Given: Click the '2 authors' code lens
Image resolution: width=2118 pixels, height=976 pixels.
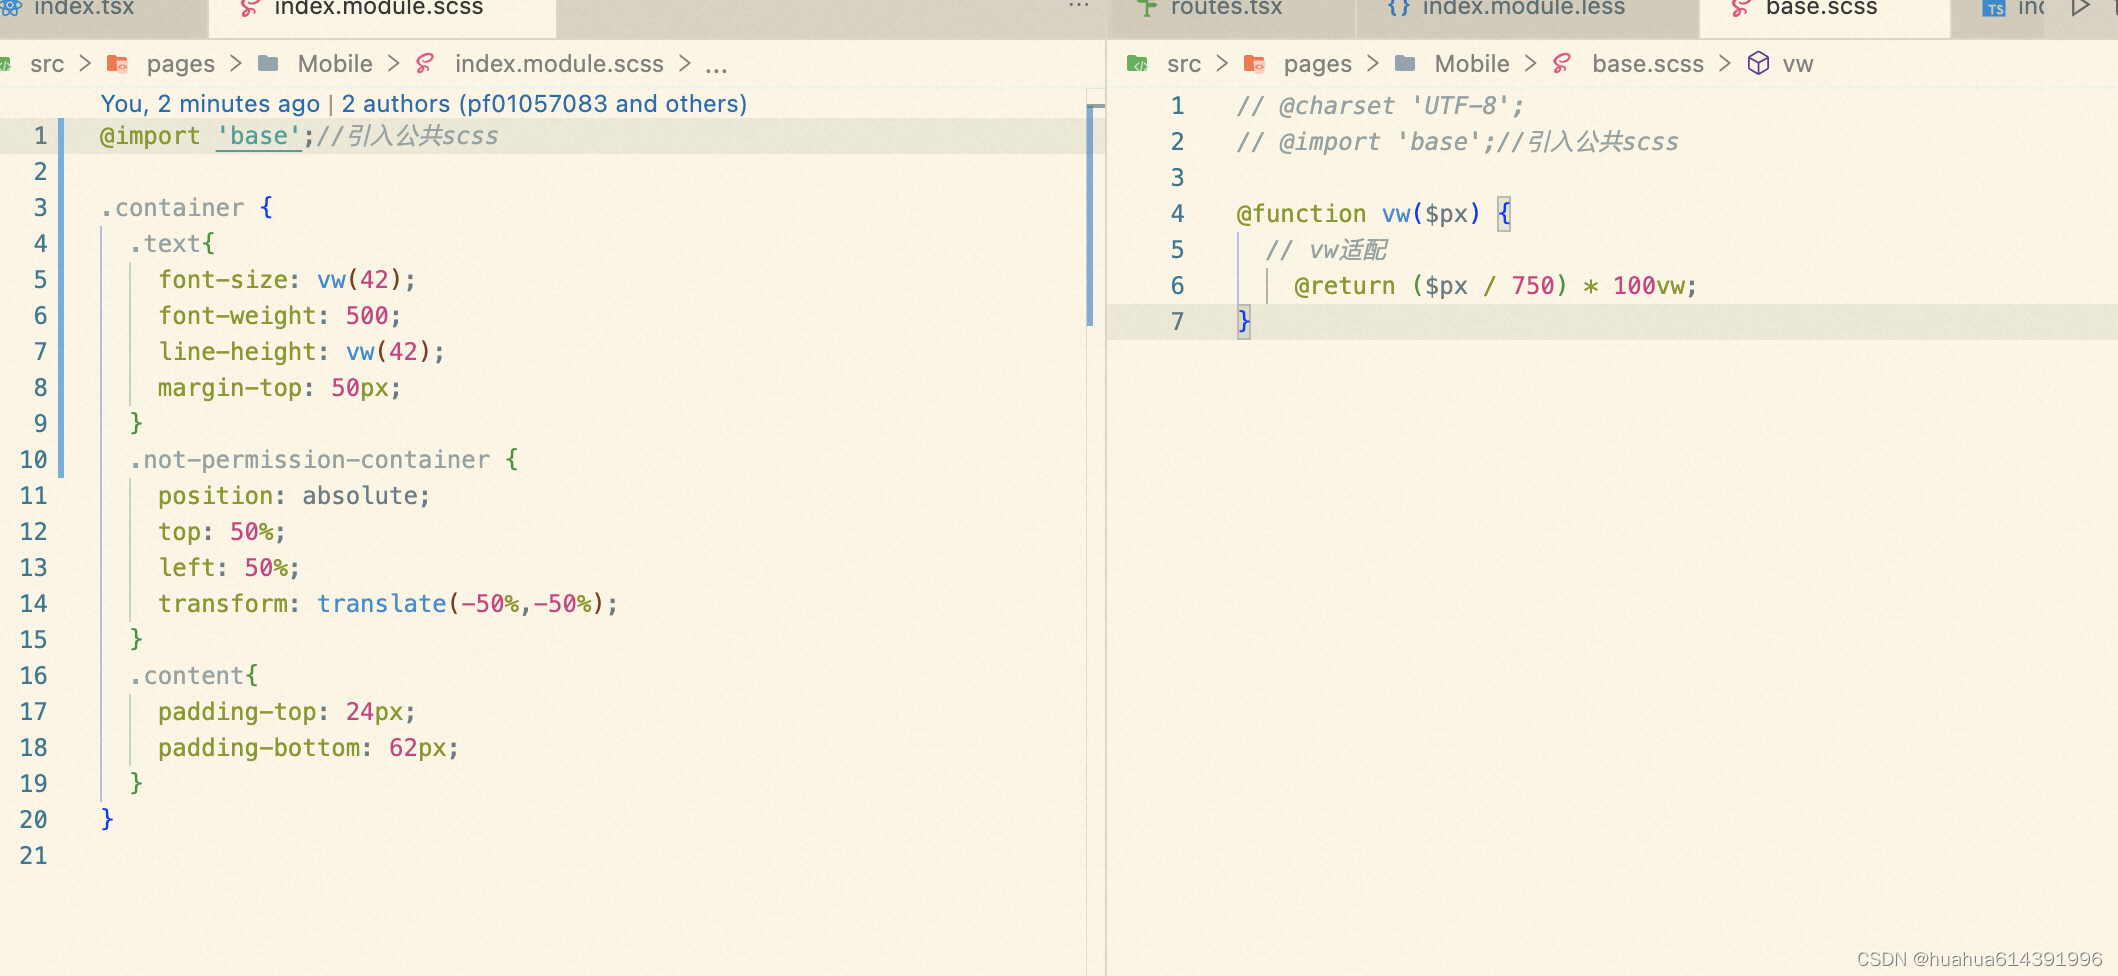Looking at the screenshot, I should tap(544, 104).
